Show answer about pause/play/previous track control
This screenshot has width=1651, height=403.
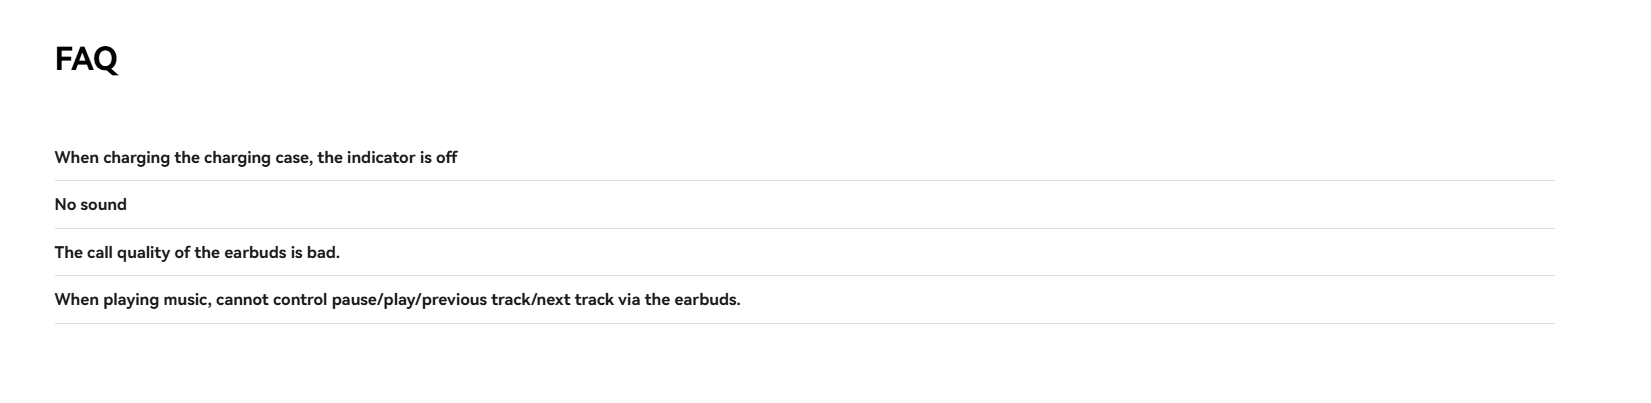point(804,300)
